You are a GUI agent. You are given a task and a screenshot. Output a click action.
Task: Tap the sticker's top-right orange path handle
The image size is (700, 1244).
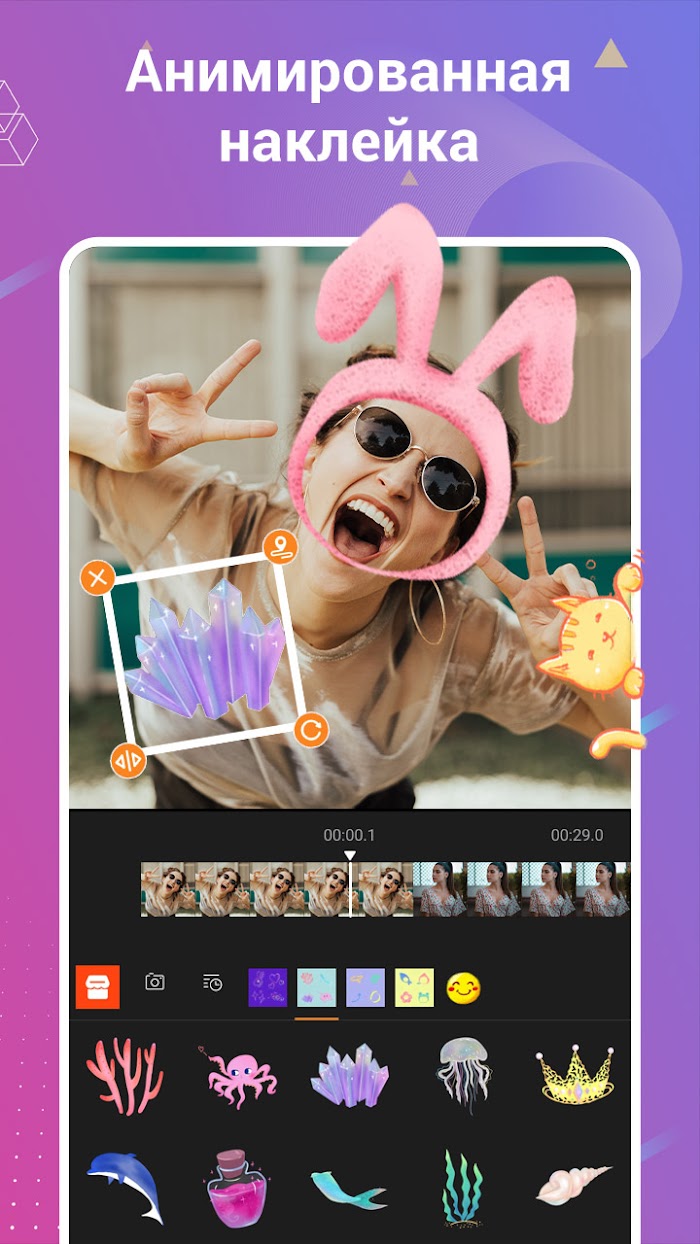pos(281,548)
